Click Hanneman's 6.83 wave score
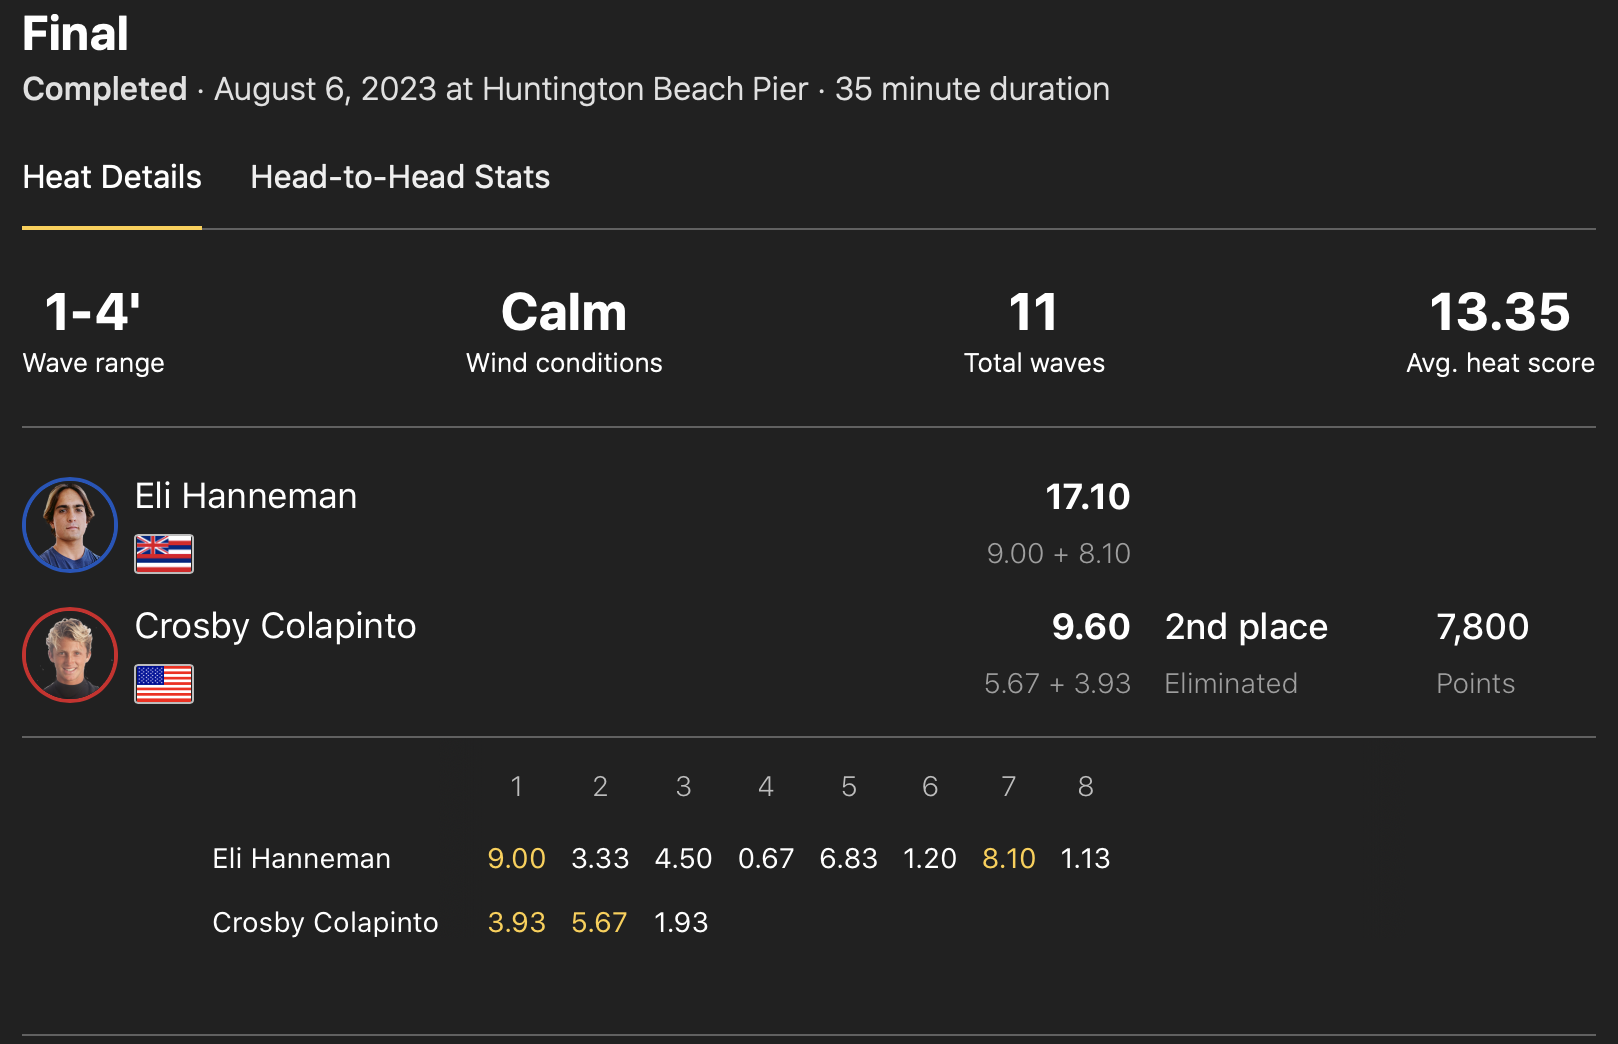 (848, 859)
